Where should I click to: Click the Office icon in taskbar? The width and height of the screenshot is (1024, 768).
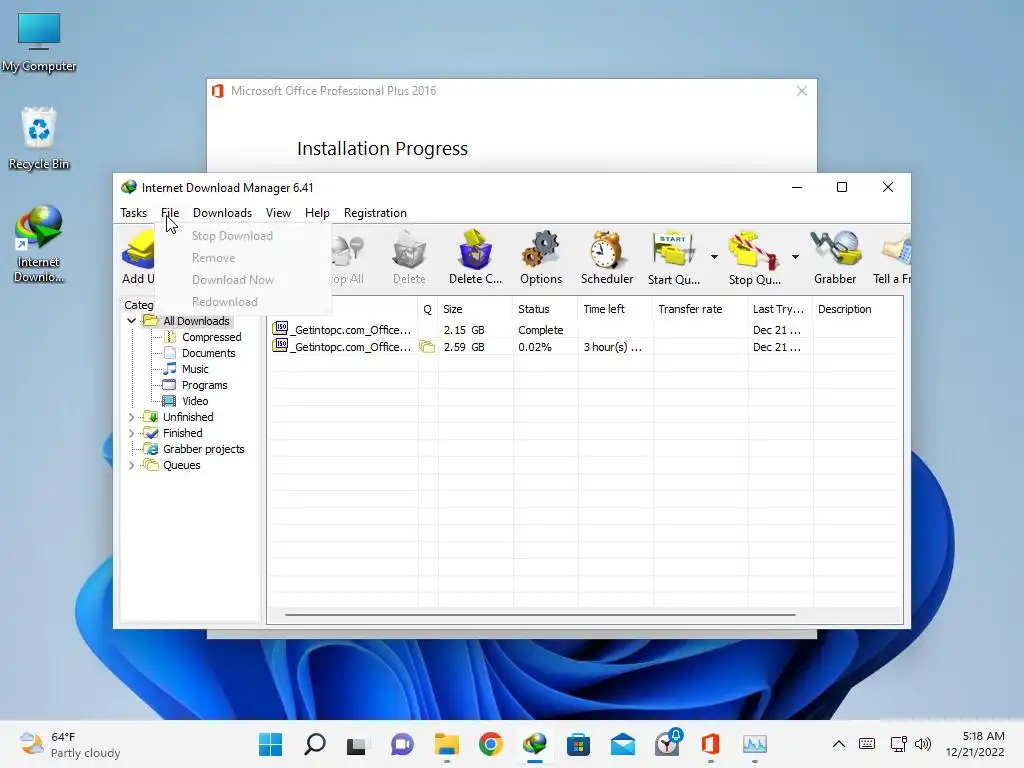click(x=711, y=744)
